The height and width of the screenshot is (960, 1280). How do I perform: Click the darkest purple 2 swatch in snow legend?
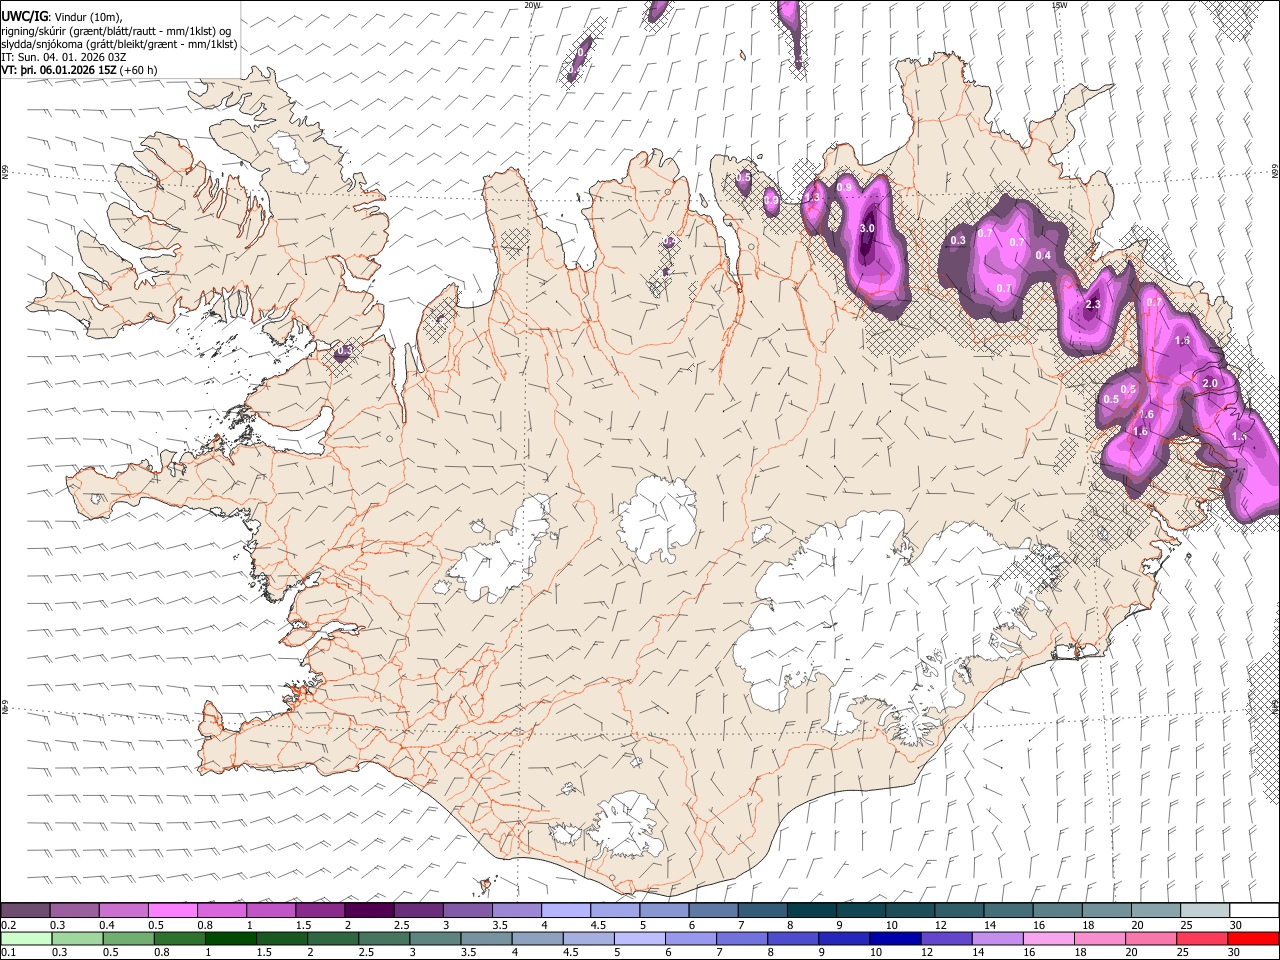tap(369, 911)
